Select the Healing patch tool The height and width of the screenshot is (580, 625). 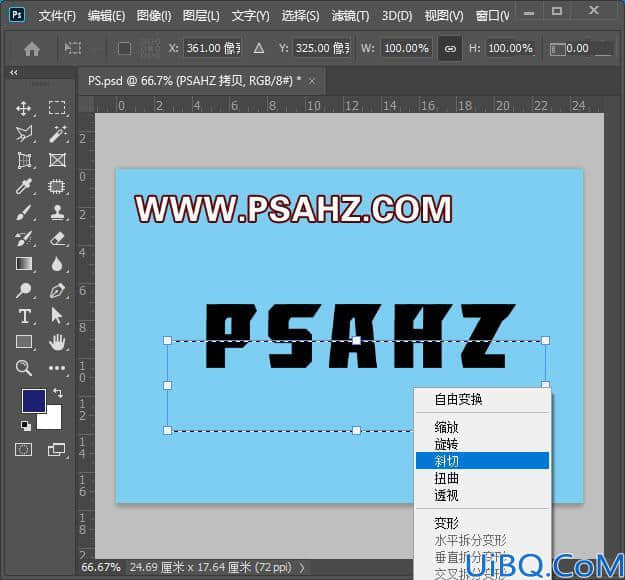coord(57,186)
